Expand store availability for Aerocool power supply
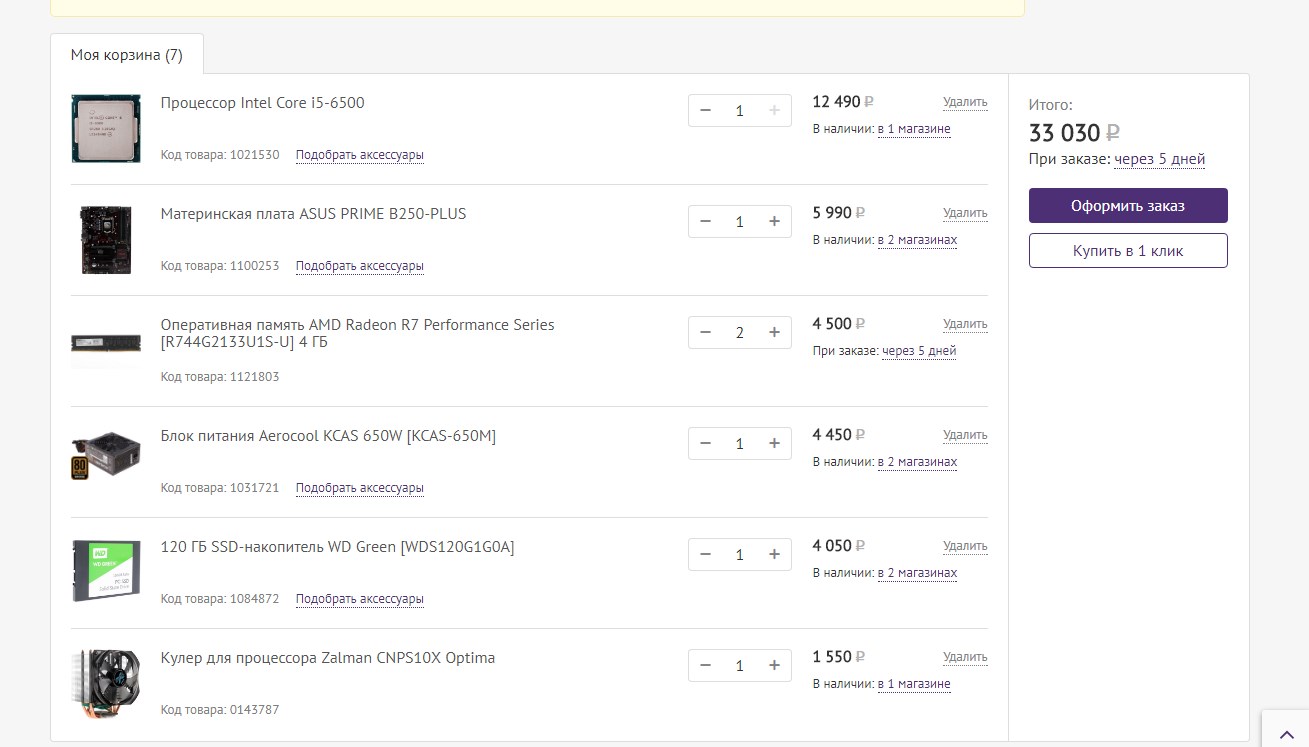This screenshot has width=1309, height=747. 917,462
